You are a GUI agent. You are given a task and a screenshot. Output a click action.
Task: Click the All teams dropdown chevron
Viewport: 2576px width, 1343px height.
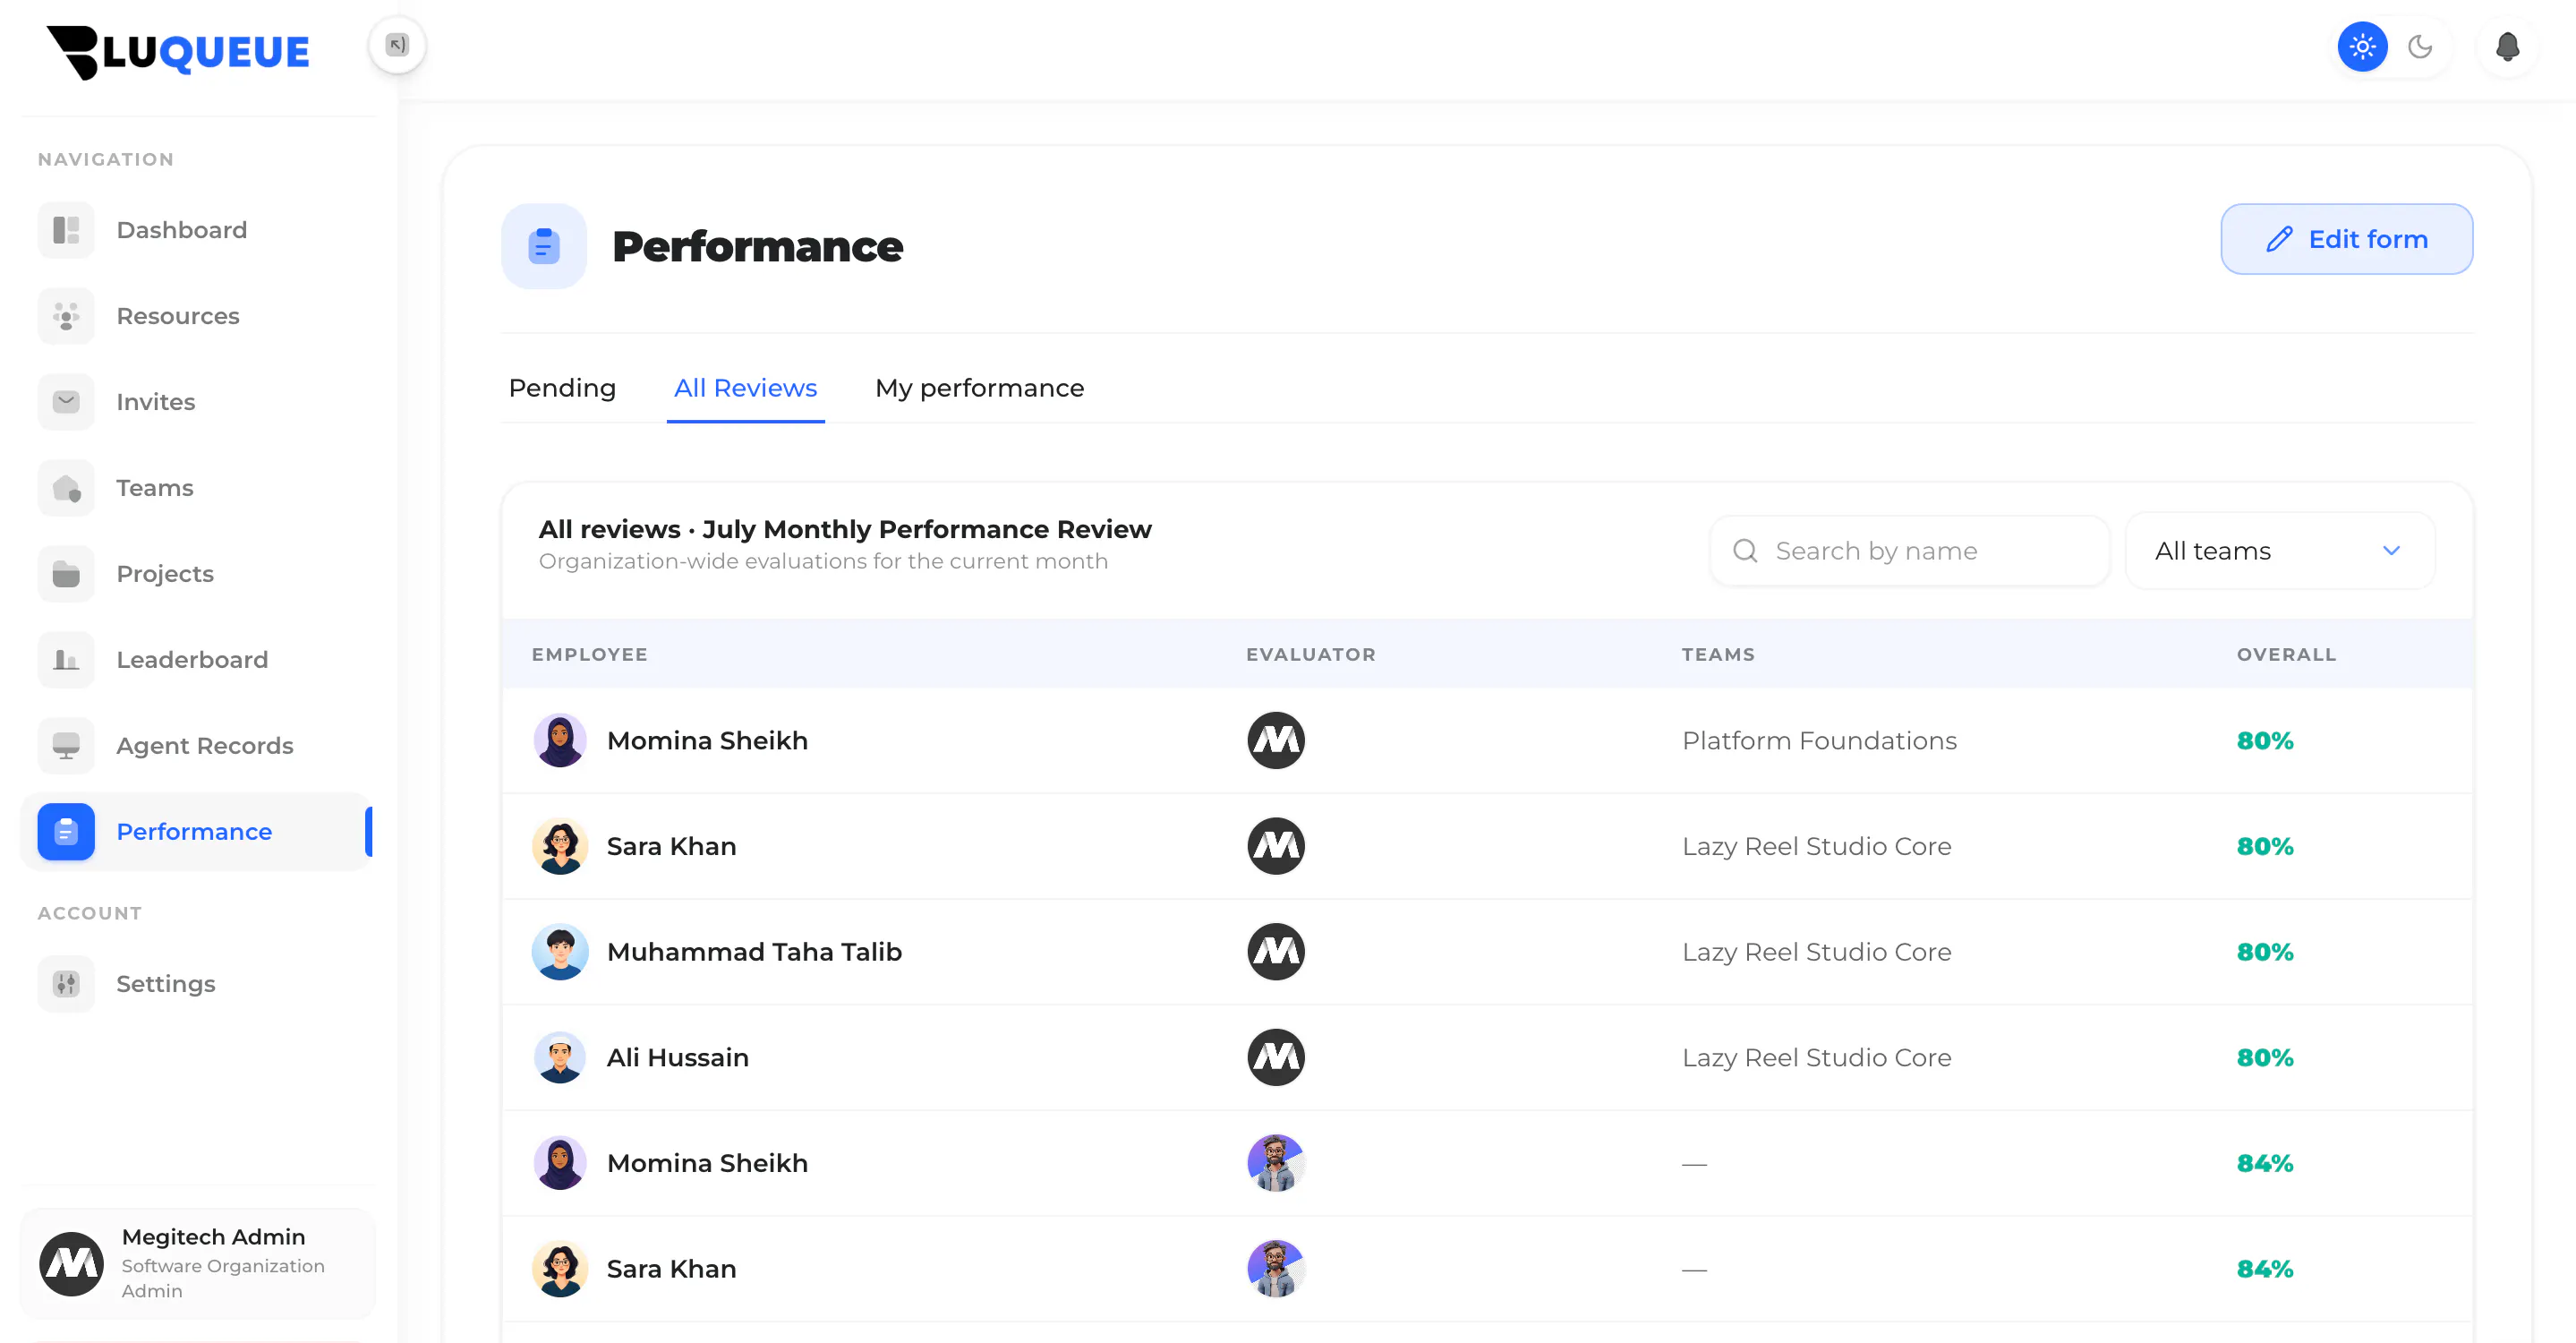pyautogui.click(x=2391, y=551)
